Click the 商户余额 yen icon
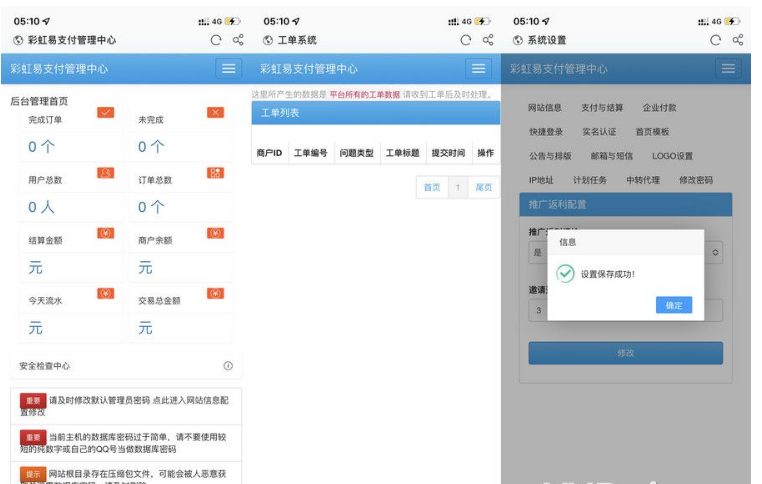Screen dimensions: 762x484 click(215, 233)
